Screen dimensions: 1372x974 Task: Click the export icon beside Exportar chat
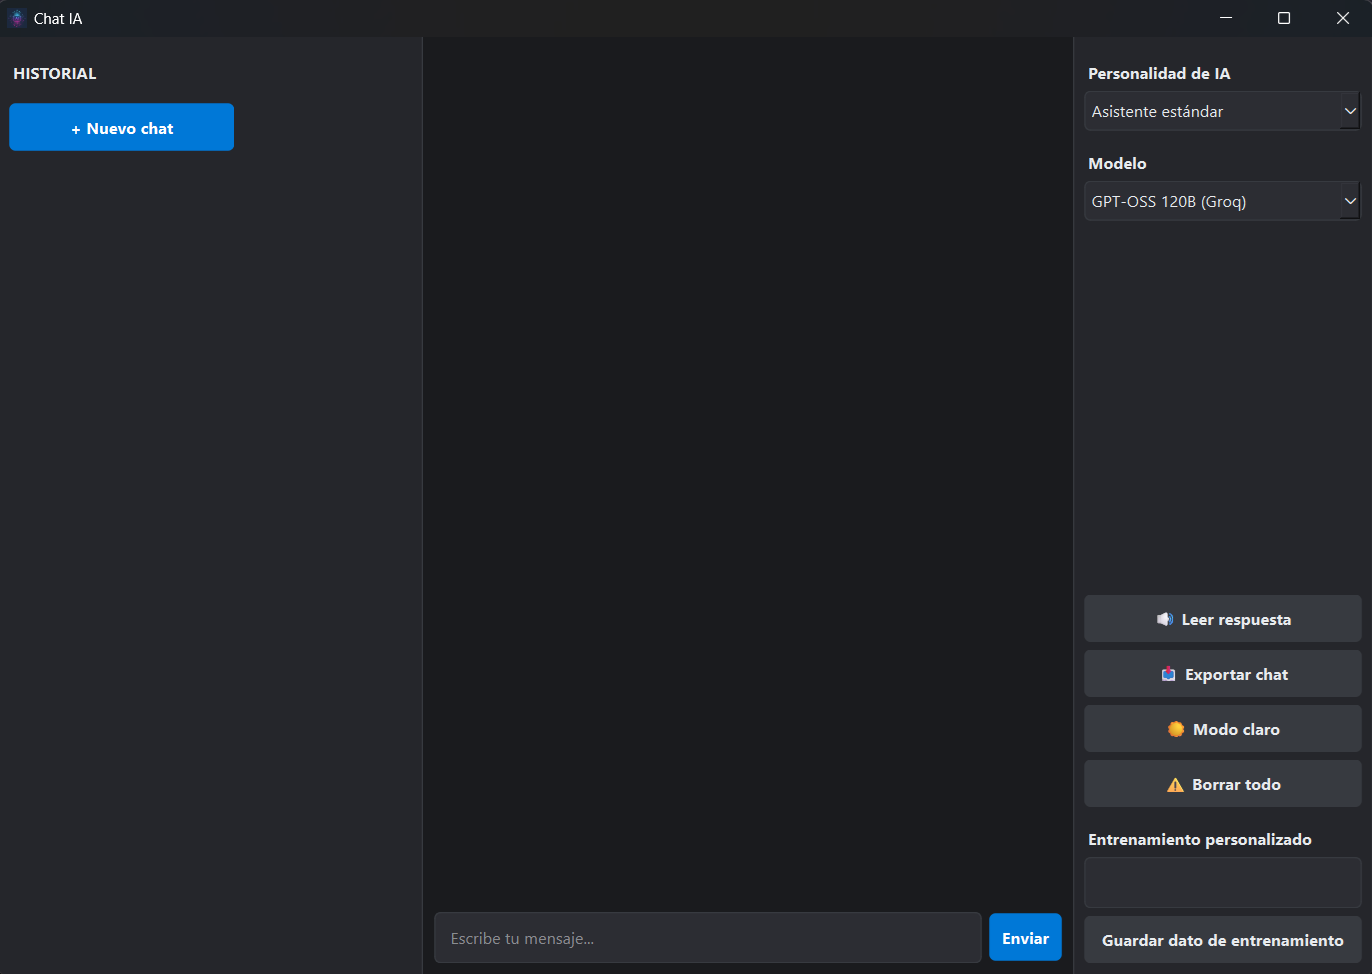pyautogui.click(x=1168, y=674)
